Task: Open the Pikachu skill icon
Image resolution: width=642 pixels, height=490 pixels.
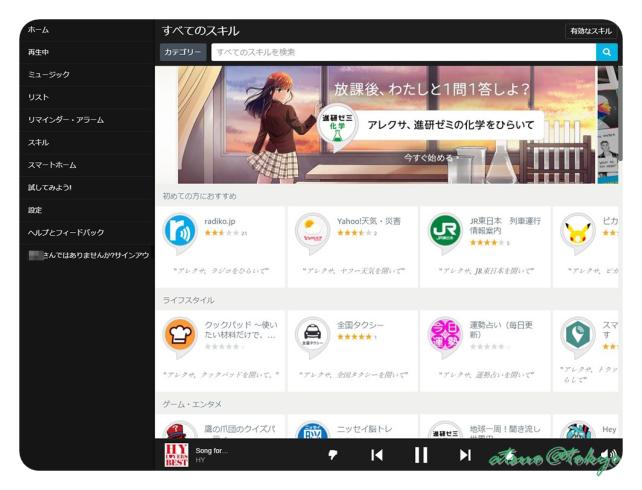Action: click(x=577, y=232)
